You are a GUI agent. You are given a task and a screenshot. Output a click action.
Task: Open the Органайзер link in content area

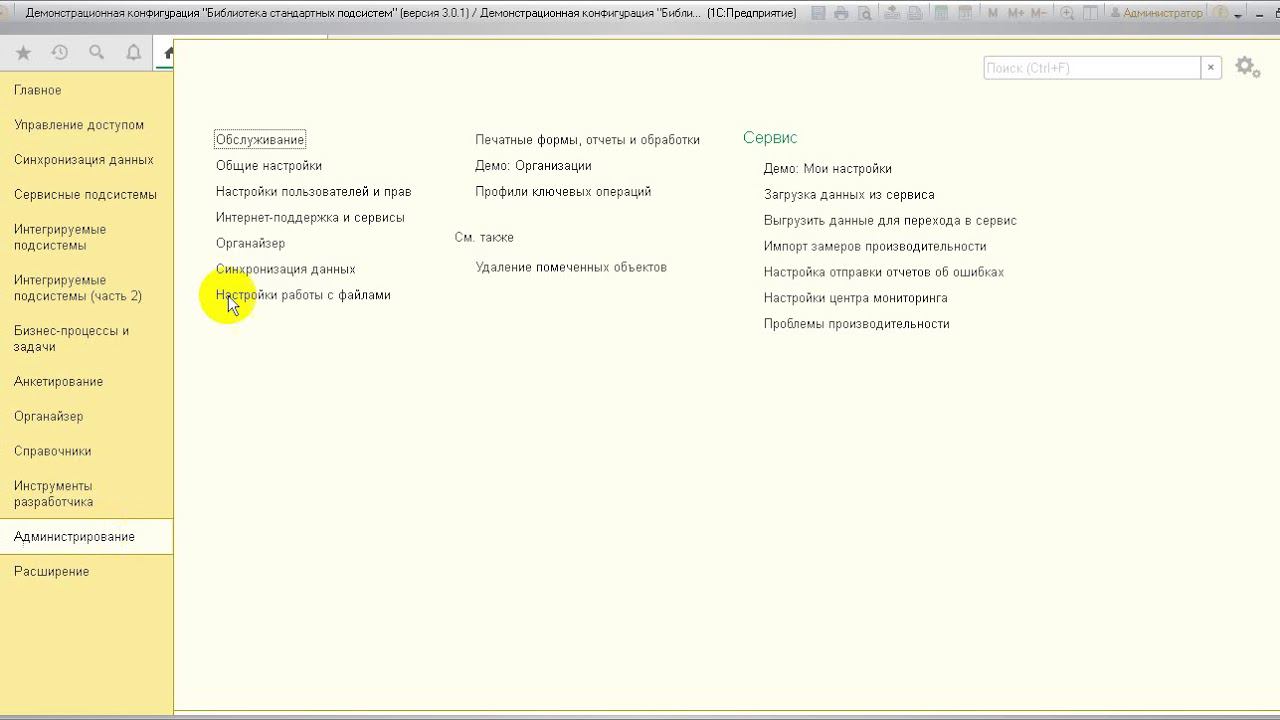pos(250,244)
